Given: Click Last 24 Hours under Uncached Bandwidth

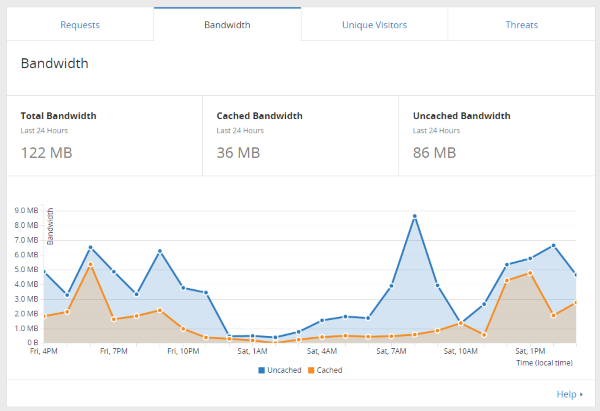Looking at the screenshot, I should click(x=437, y=130).
